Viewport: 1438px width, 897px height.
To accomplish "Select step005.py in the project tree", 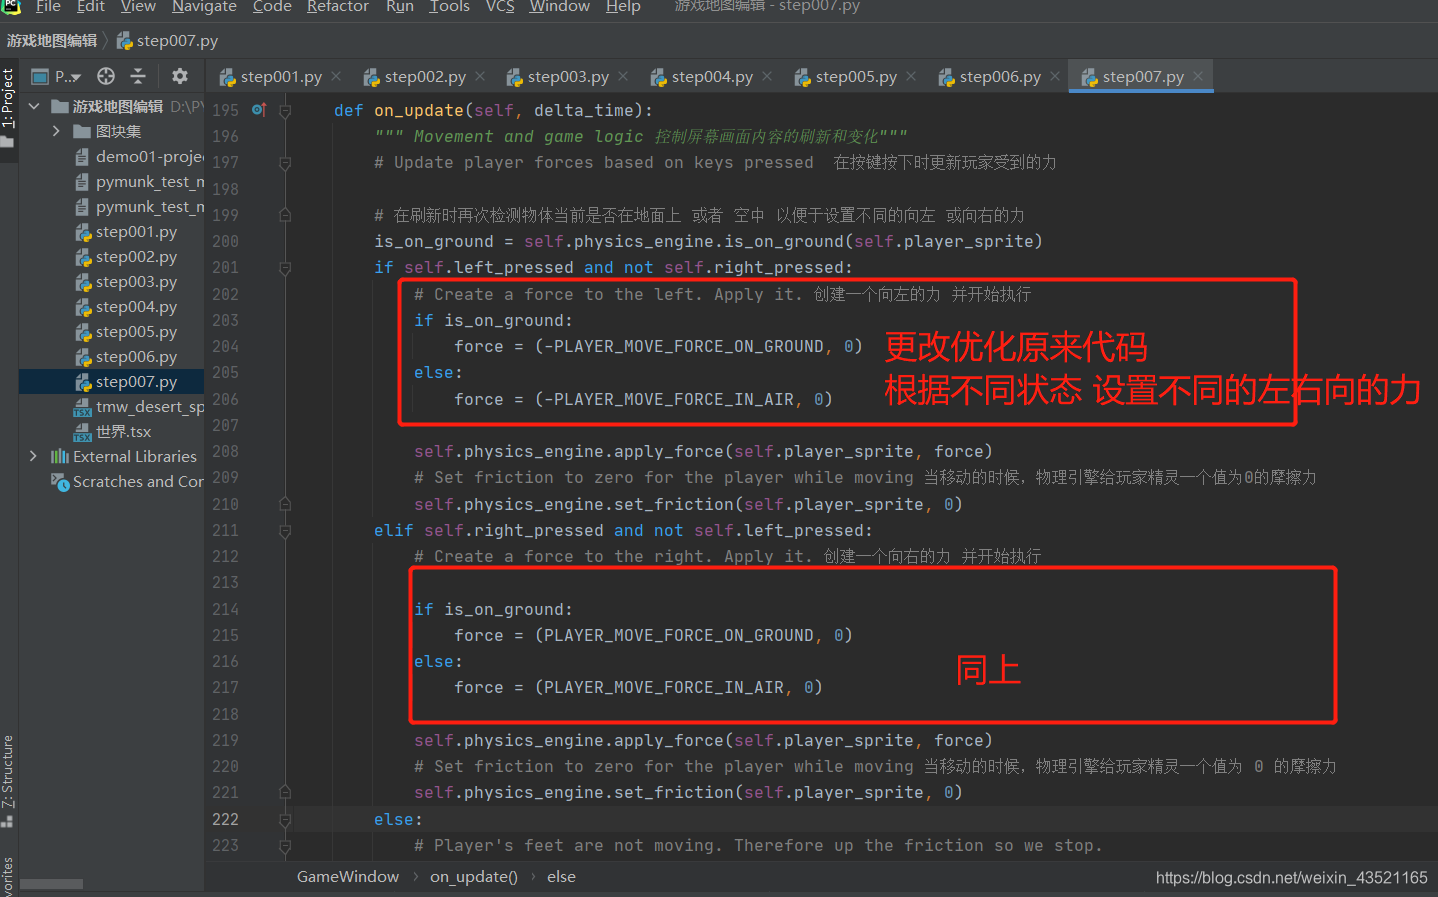I will coord(136,332).
